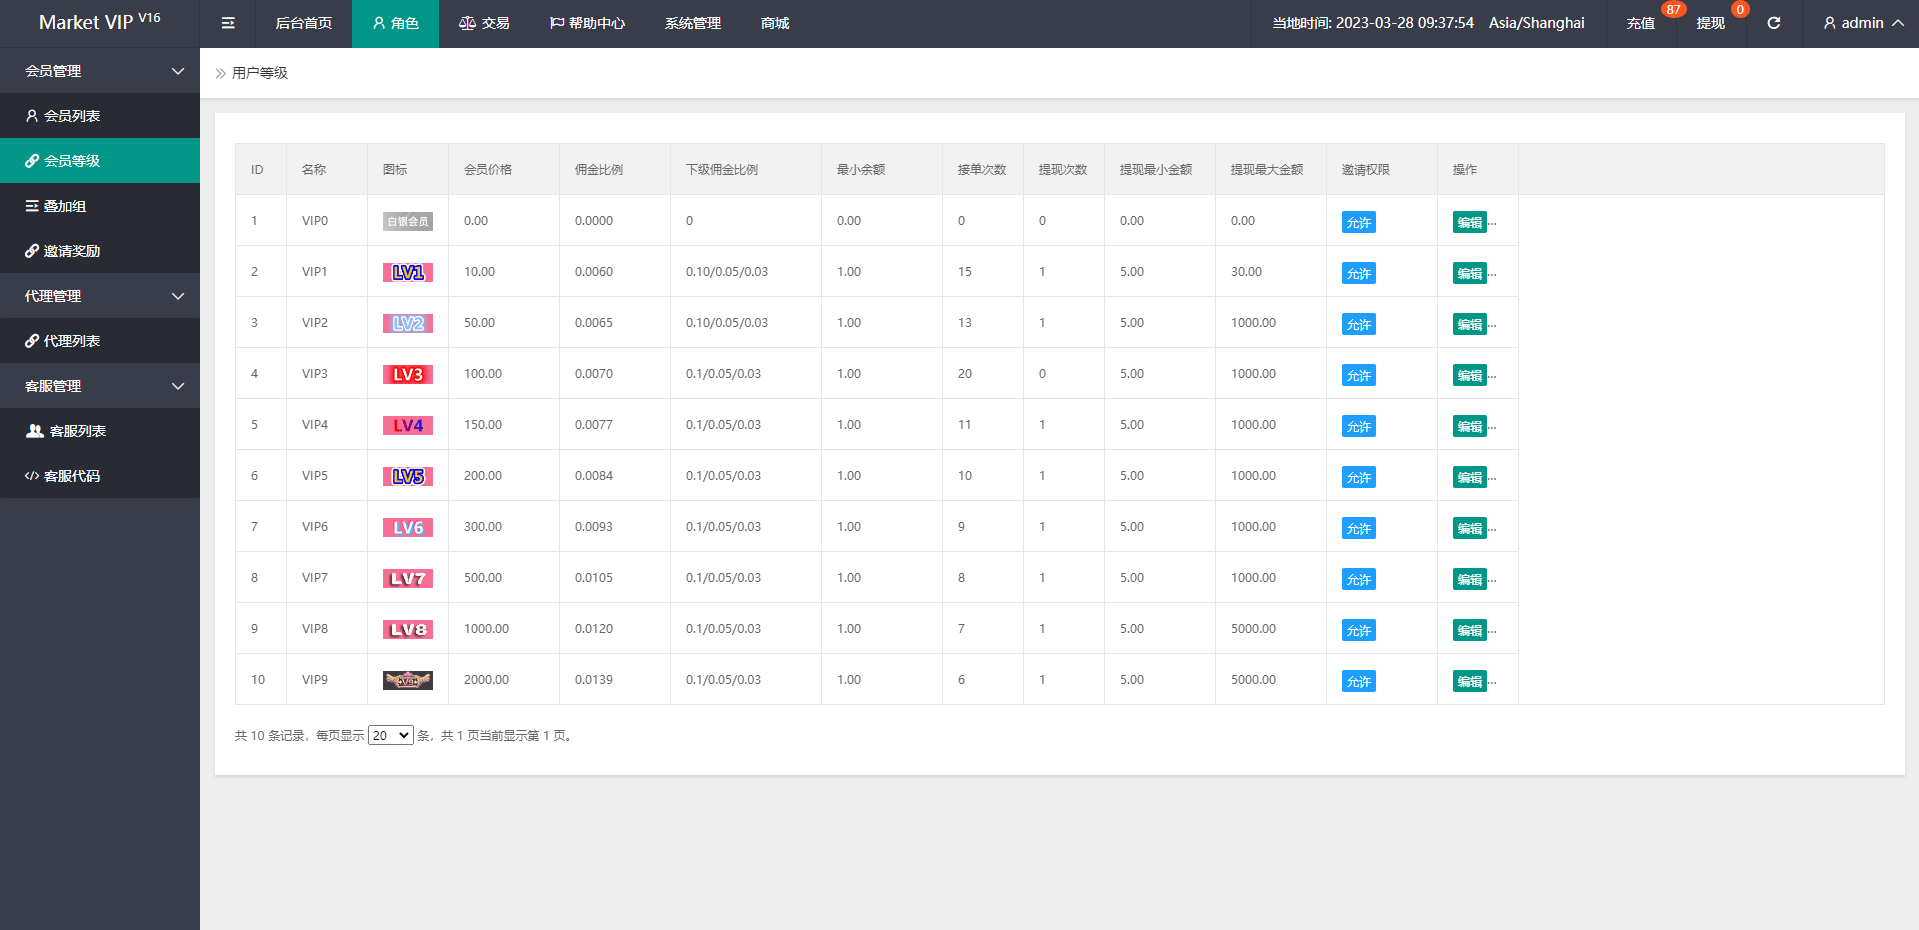Click the VIP9 winged badge icon

407,680
